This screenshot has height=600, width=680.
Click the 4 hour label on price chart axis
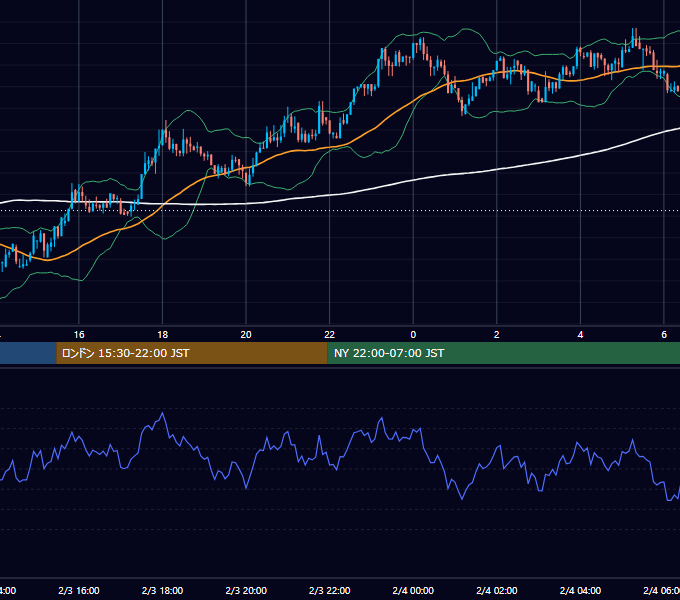coord(580,335)
